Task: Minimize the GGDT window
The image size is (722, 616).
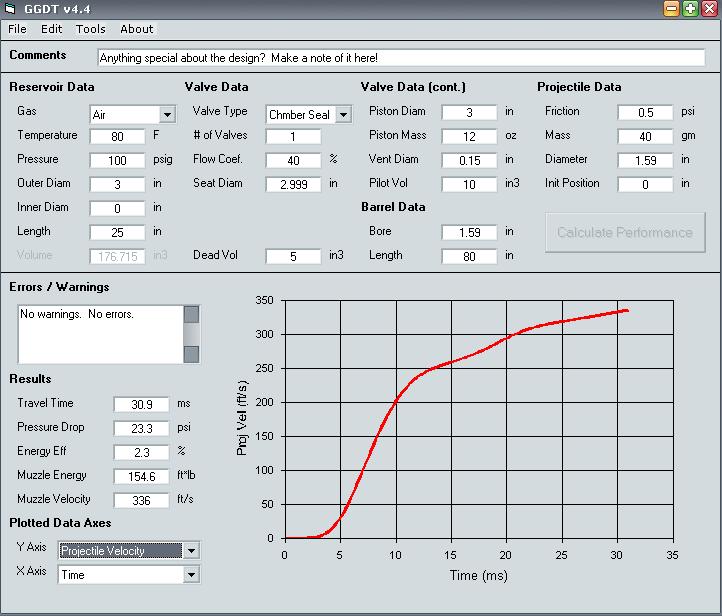Action: point(672,9)
